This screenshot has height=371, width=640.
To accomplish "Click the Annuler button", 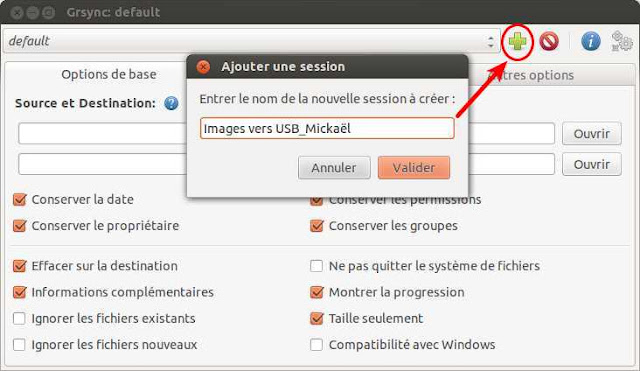I will point(334,167).
